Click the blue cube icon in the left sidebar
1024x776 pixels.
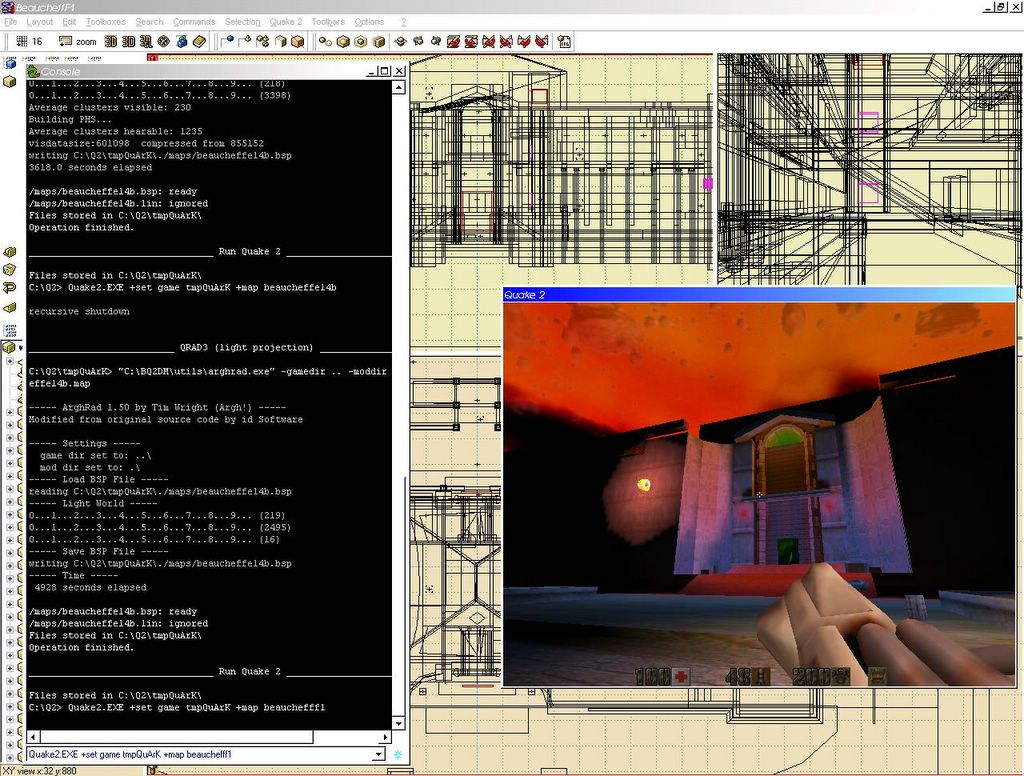click(9, 63)
